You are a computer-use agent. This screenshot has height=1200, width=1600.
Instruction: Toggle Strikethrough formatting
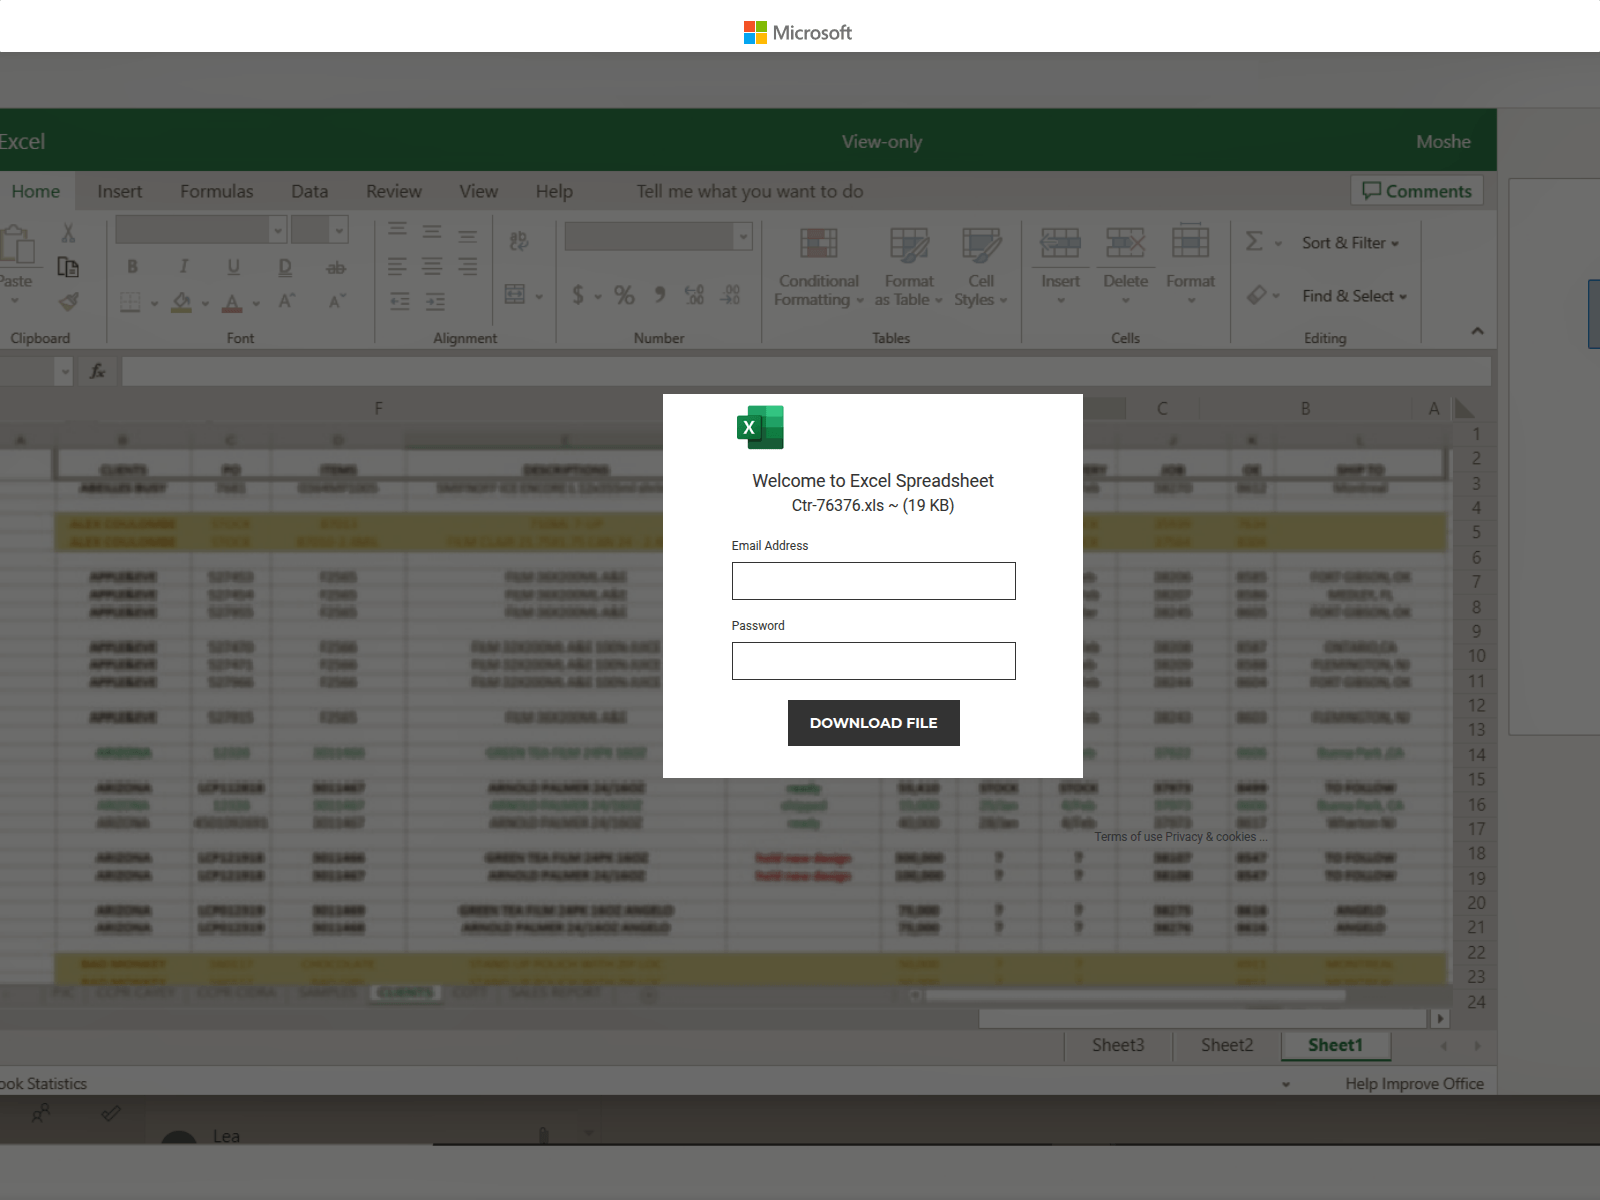click(x=336, y=267)
